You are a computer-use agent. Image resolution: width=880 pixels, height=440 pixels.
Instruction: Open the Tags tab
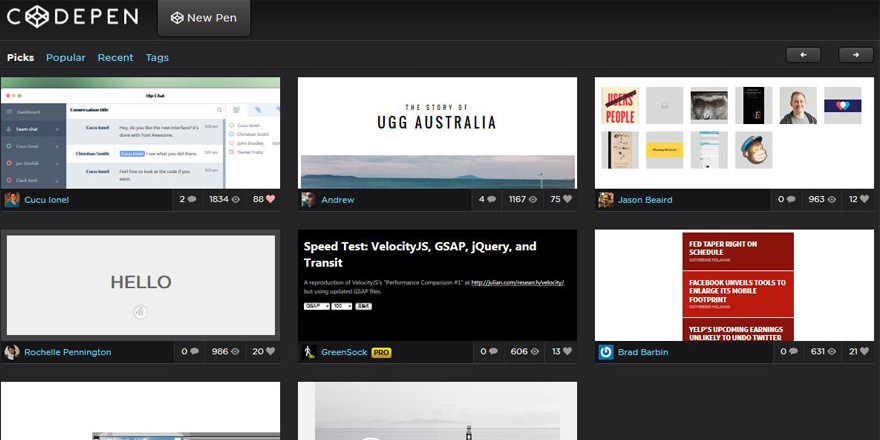click(157, 57)
